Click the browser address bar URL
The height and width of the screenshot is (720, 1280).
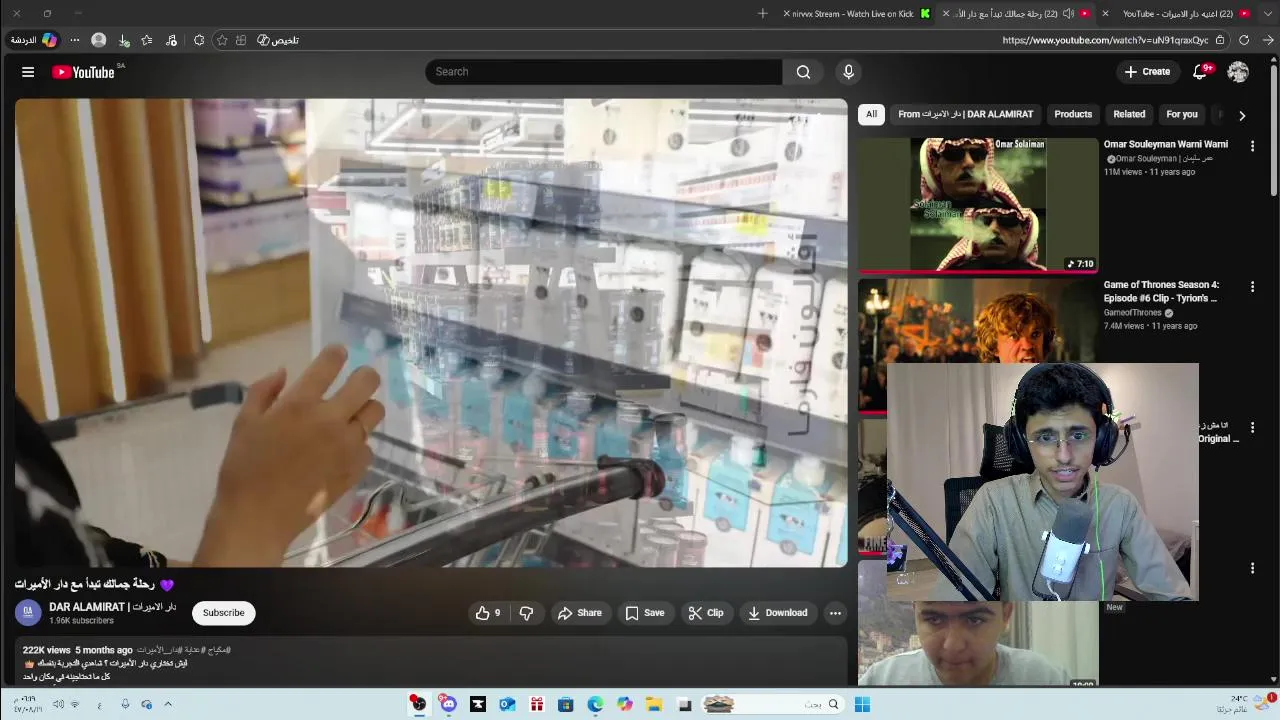tap(1105, 40)
